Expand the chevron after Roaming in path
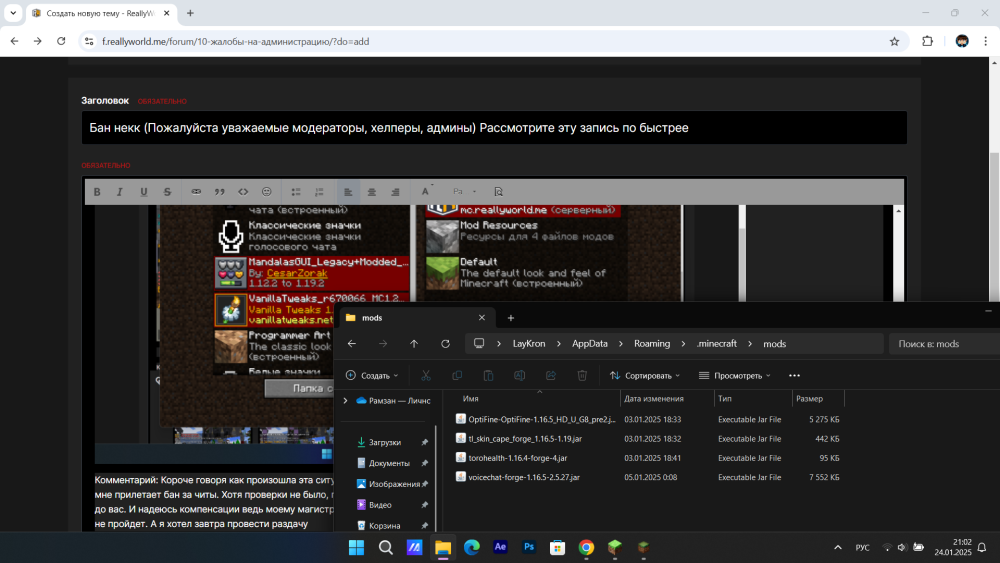1000x563 pixels. click(x=683, y=344)
